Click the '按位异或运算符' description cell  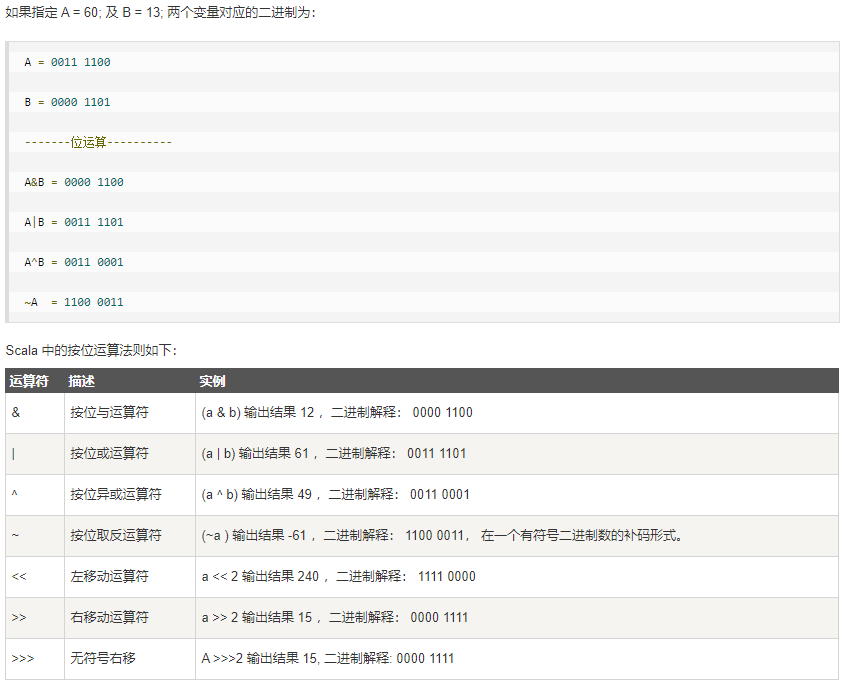coord(115,494)
